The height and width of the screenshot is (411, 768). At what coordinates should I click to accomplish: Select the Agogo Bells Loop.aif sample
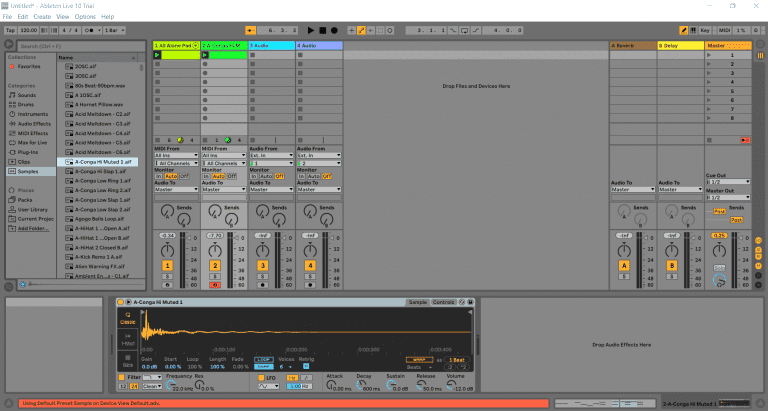tap(99, 219)
